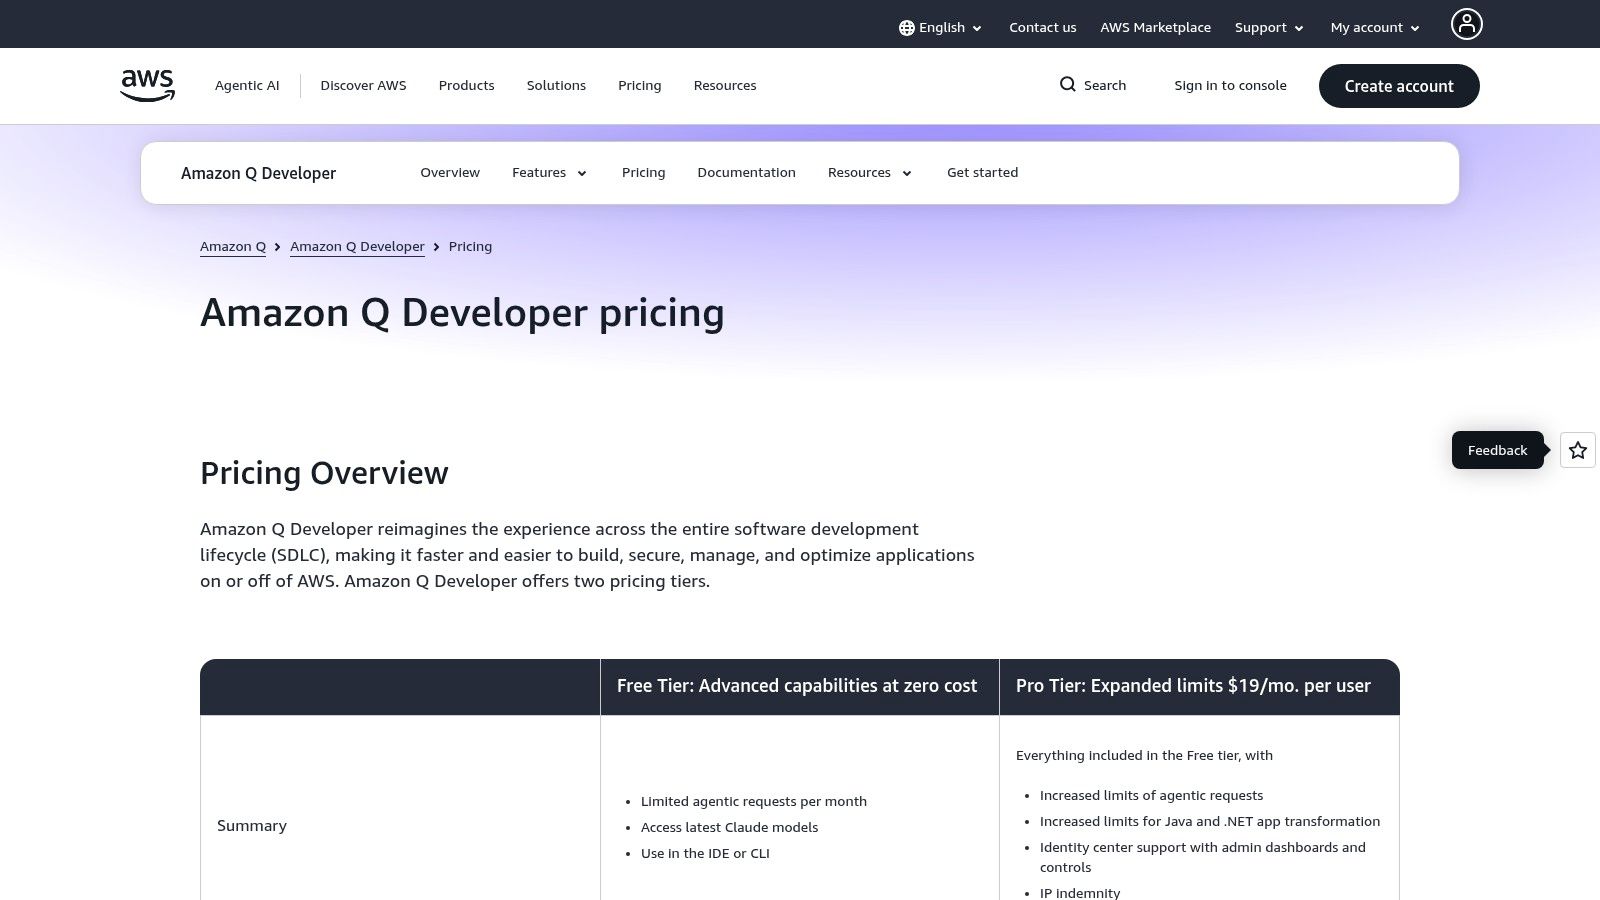Click the Sign in to console link

click(1231, 85)
